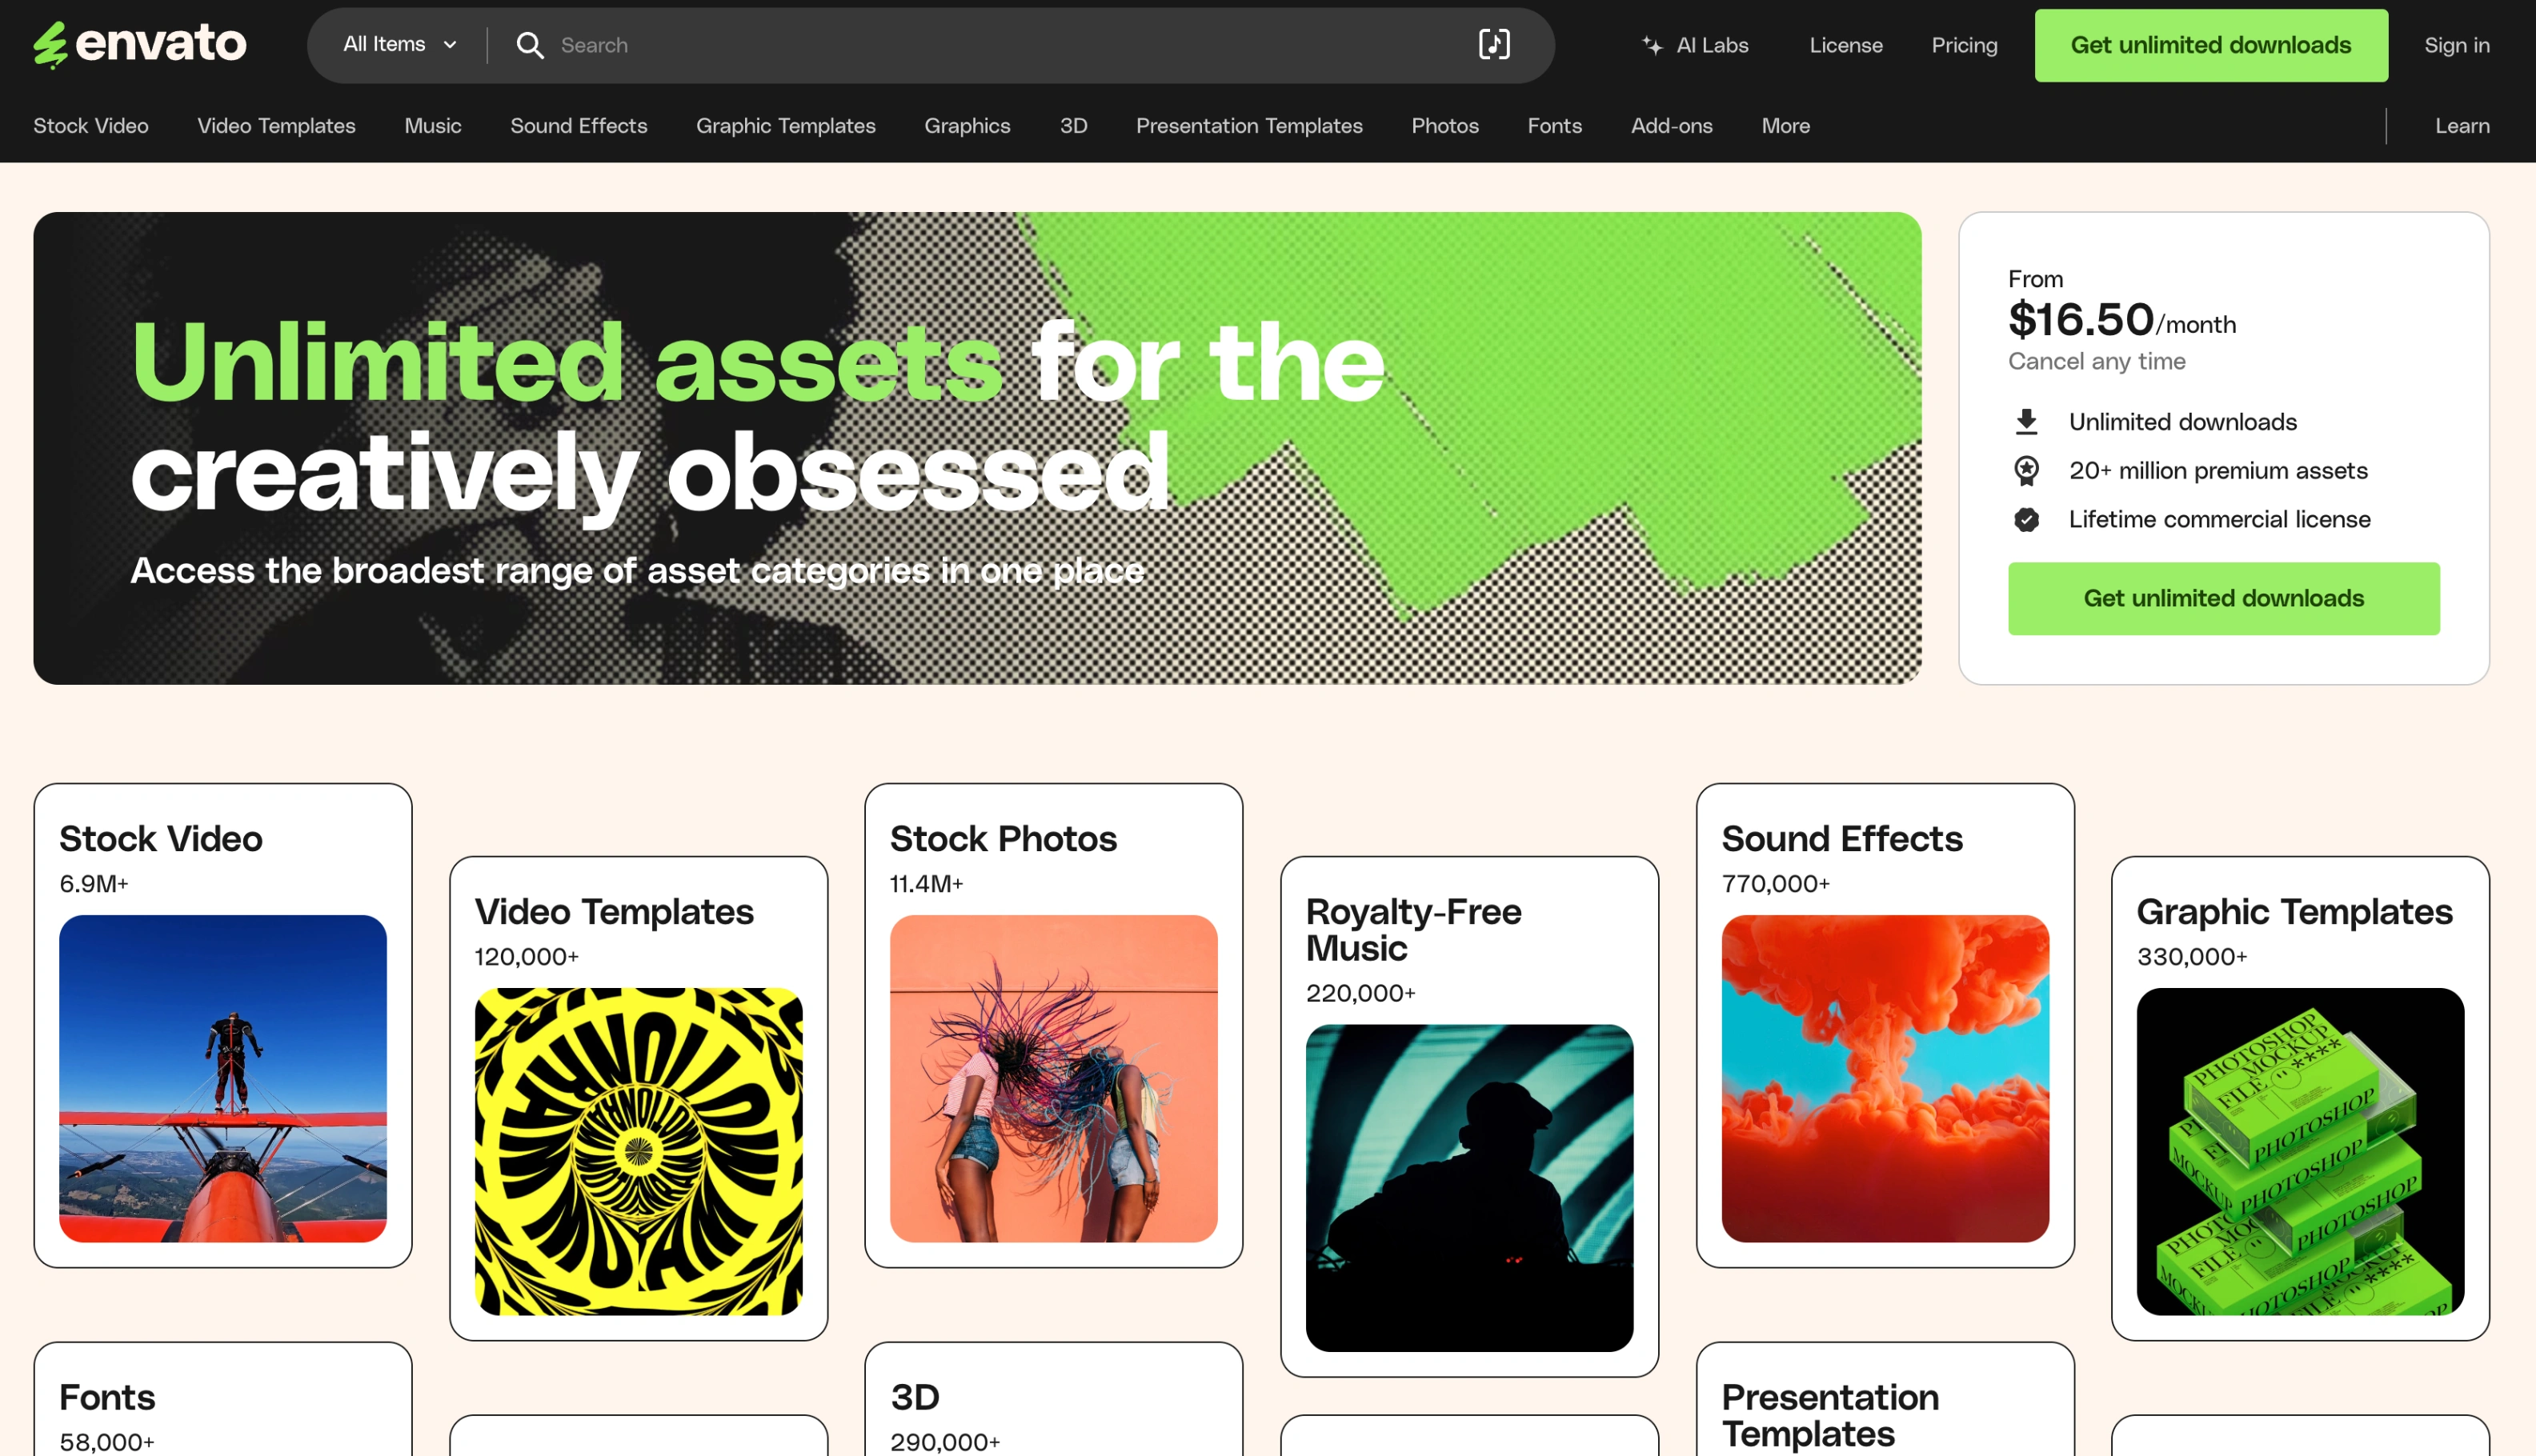Viewport: 2536px width, 1456px height.
Task: Open Add-ons nav item
Action: tap(1671, 126)
